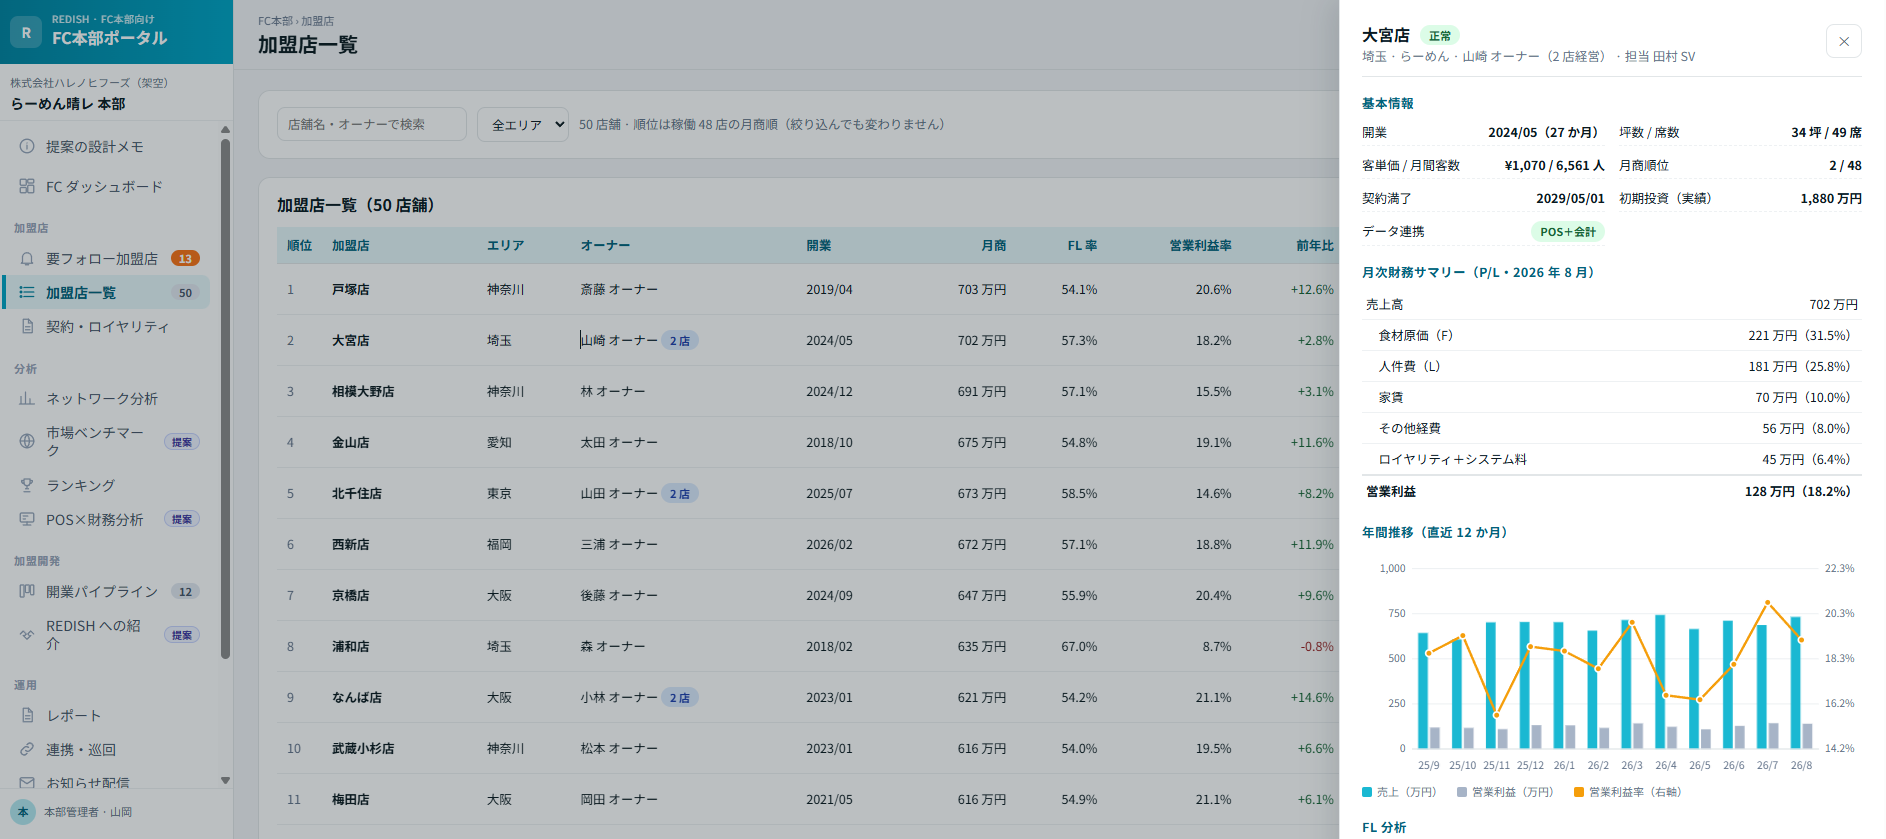The image size is (1886, 839).
Task: Click the 2店 badge beside 小林 オーナー
Action: [680, 697]
